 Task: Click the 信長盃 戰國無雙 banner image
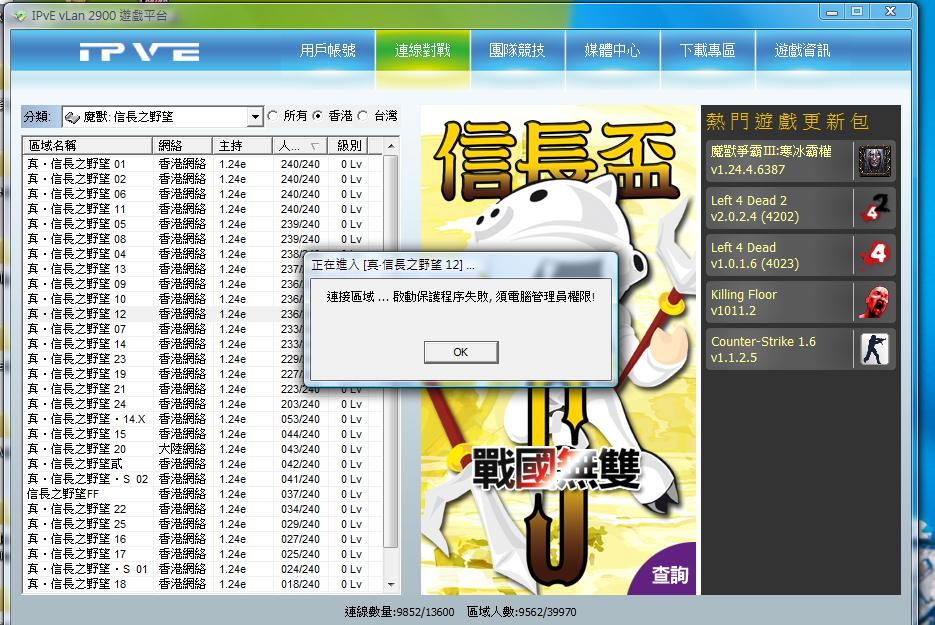(558, 350)
